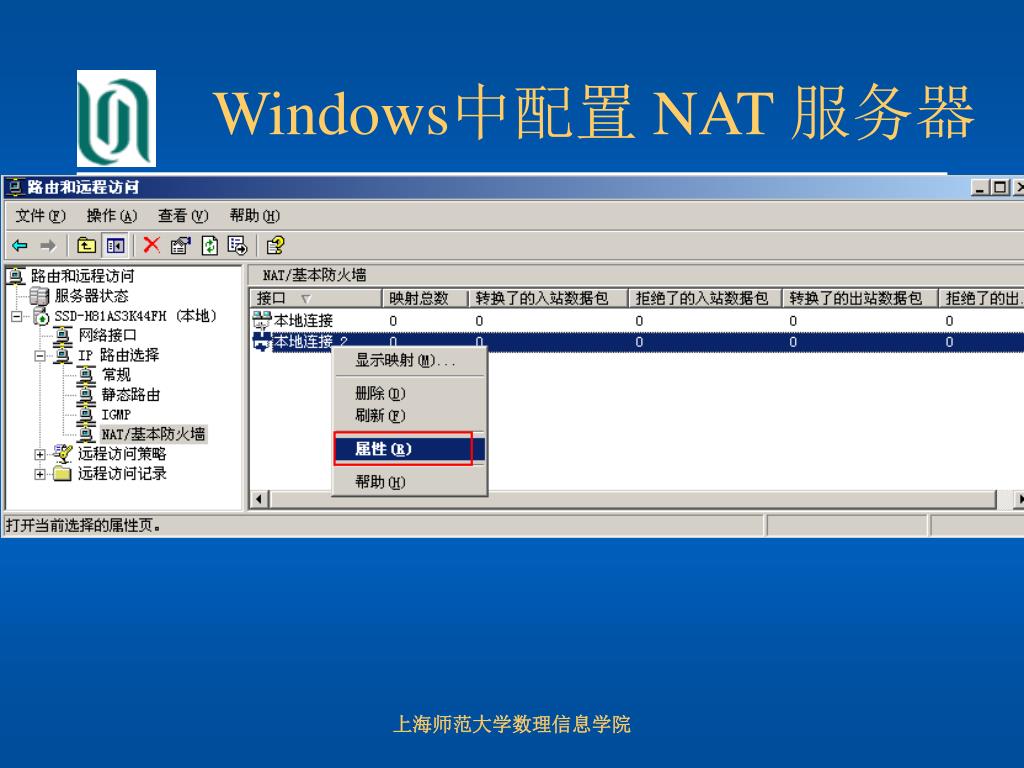The width and height of the screenshot is (1024, 768).
Task: Click the 远程访问策略 icon
Action: [x=63, y=453]
